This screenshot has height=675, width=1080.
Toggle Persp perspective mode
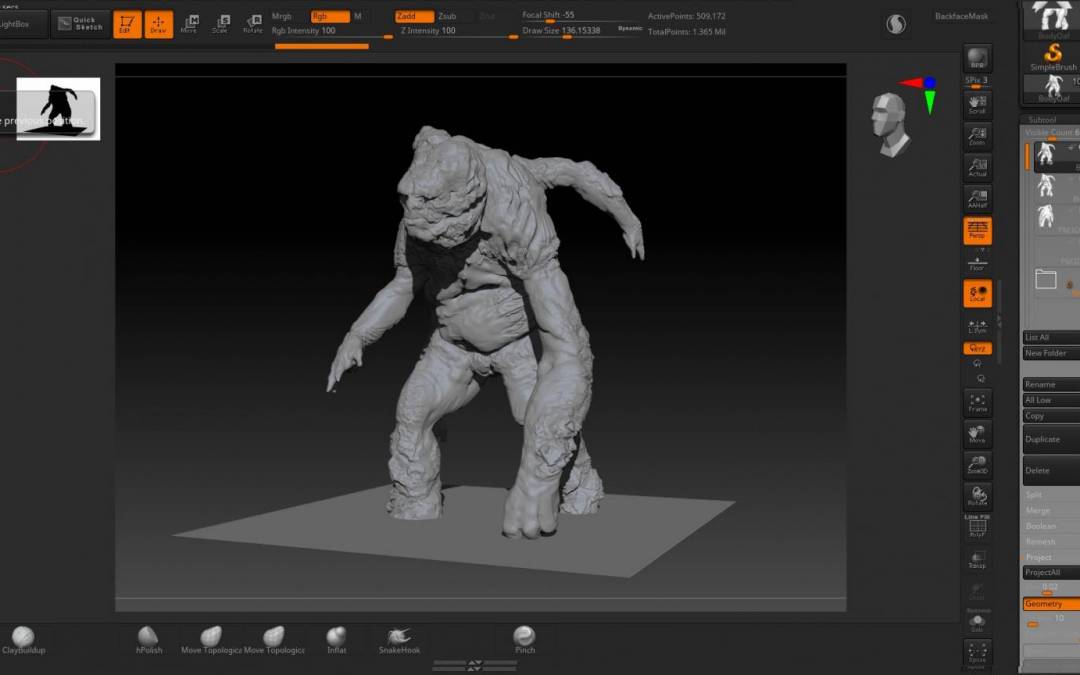977,231
